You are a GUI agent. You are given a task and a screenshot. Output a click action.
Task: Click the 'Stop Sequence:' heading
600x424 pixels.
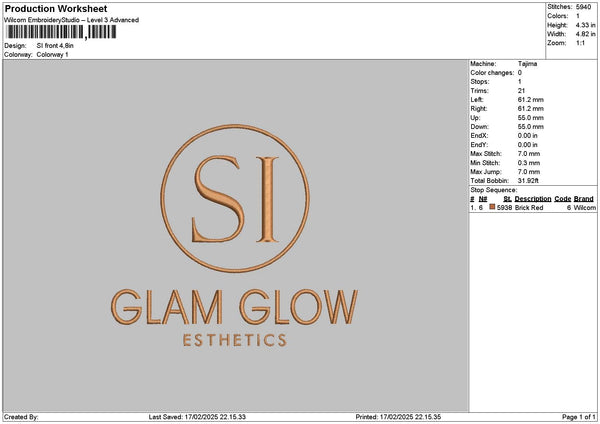point(494,190)
